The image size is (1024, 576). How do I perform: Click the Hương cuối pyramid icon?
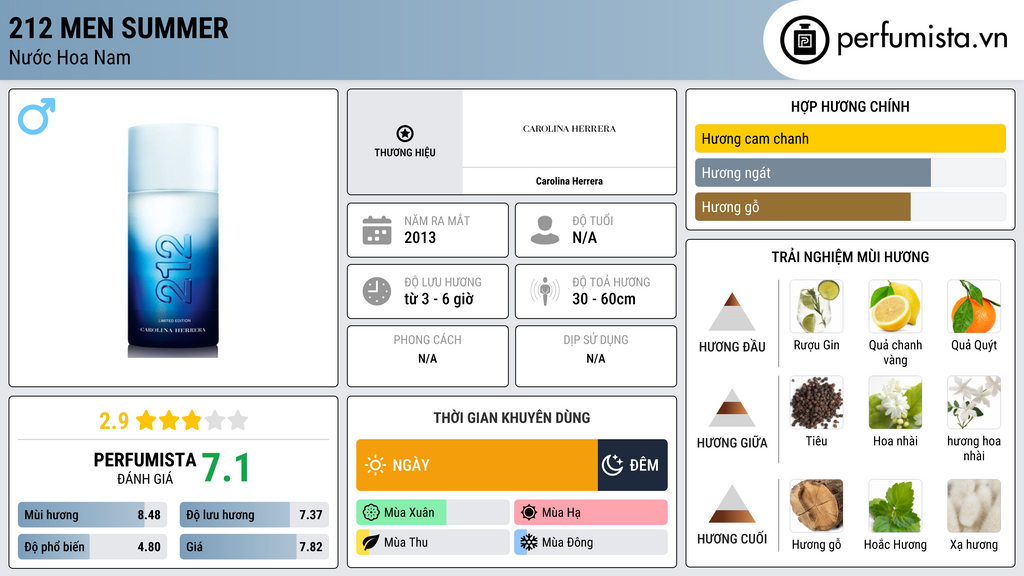tap(732, 504)
